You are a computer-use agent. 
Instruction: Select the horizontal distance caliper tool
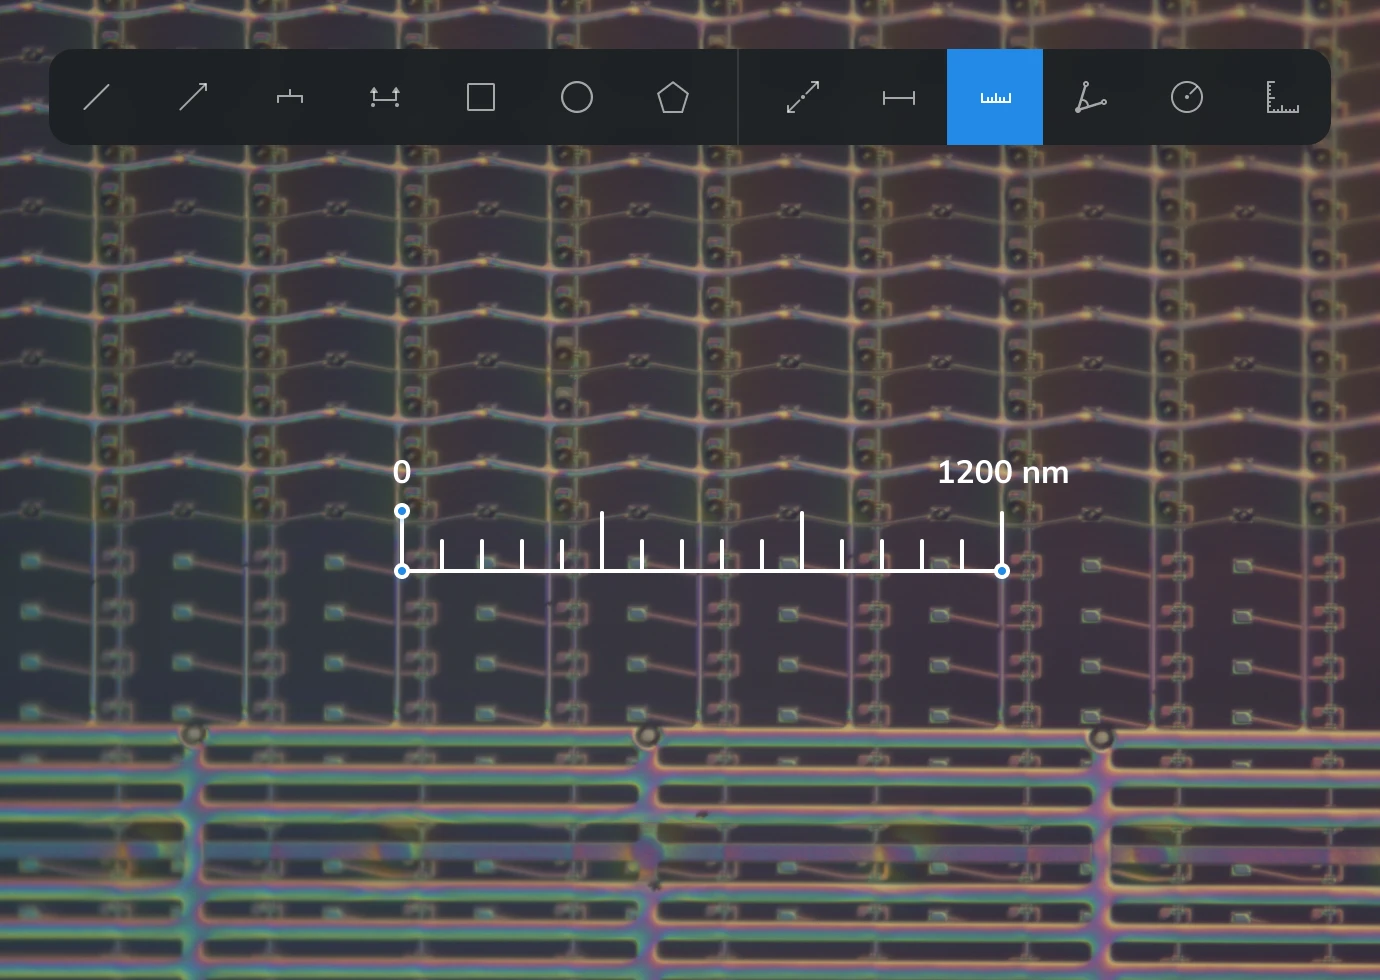pos(899,97)
